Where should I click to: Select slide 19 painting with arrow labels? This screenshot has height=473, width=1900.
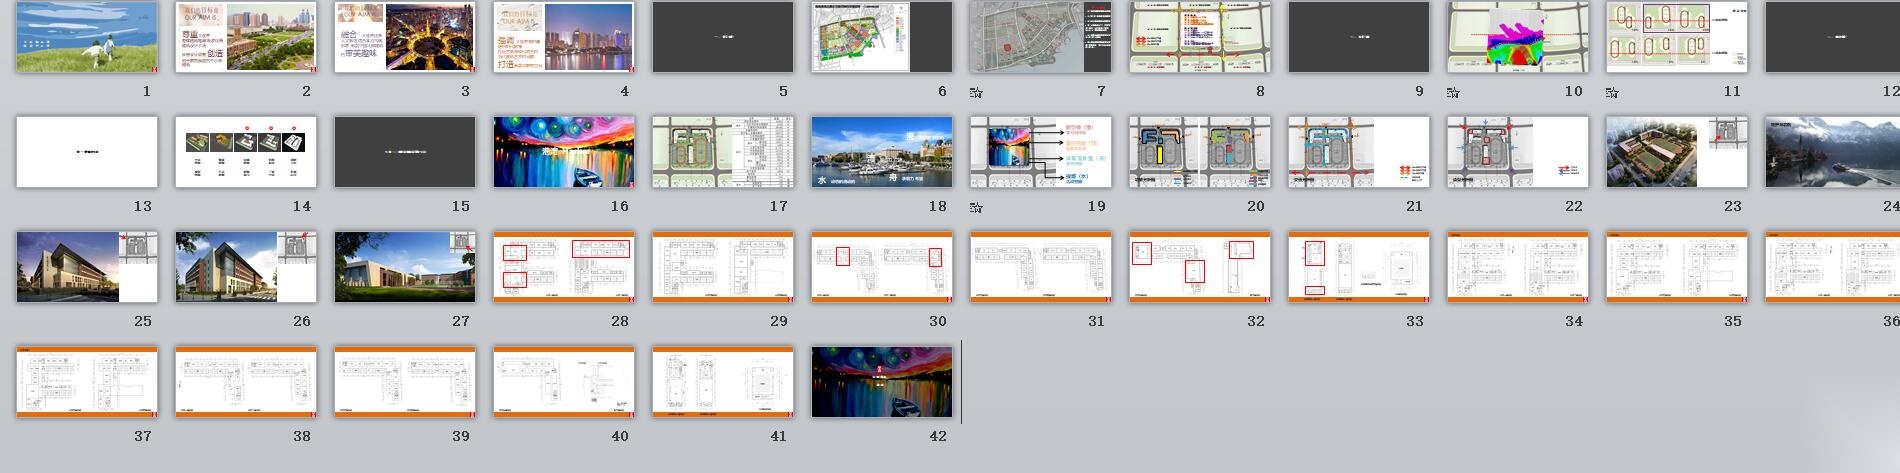click(1041, 152)
